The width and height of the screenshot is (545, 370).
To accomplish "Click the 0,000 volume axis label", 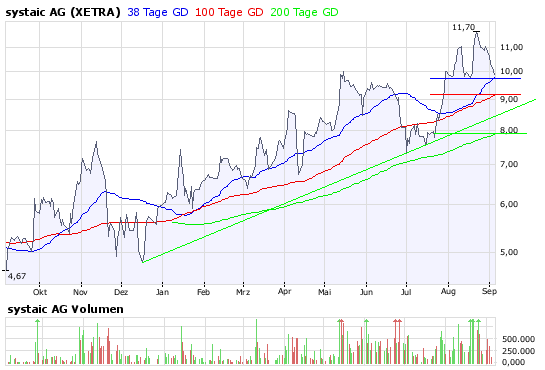I will coord(514,362).
